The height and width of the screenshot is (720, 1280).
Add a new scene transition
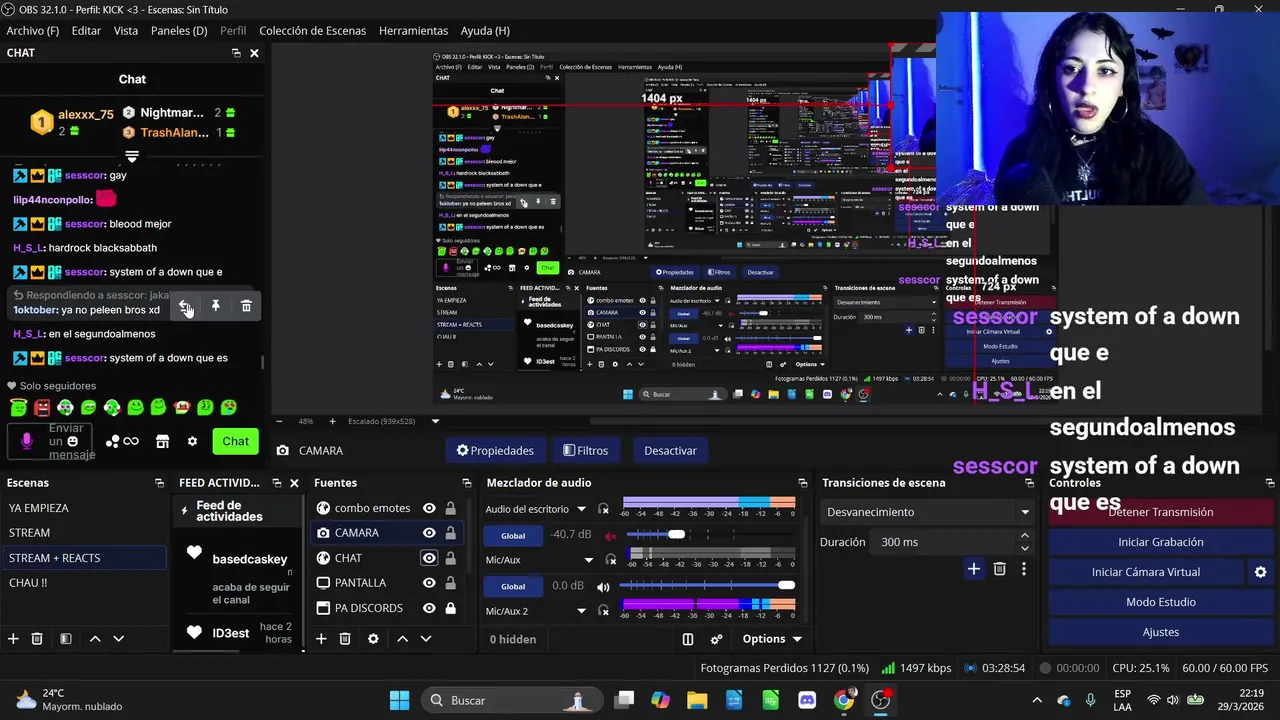click(973, 569)
